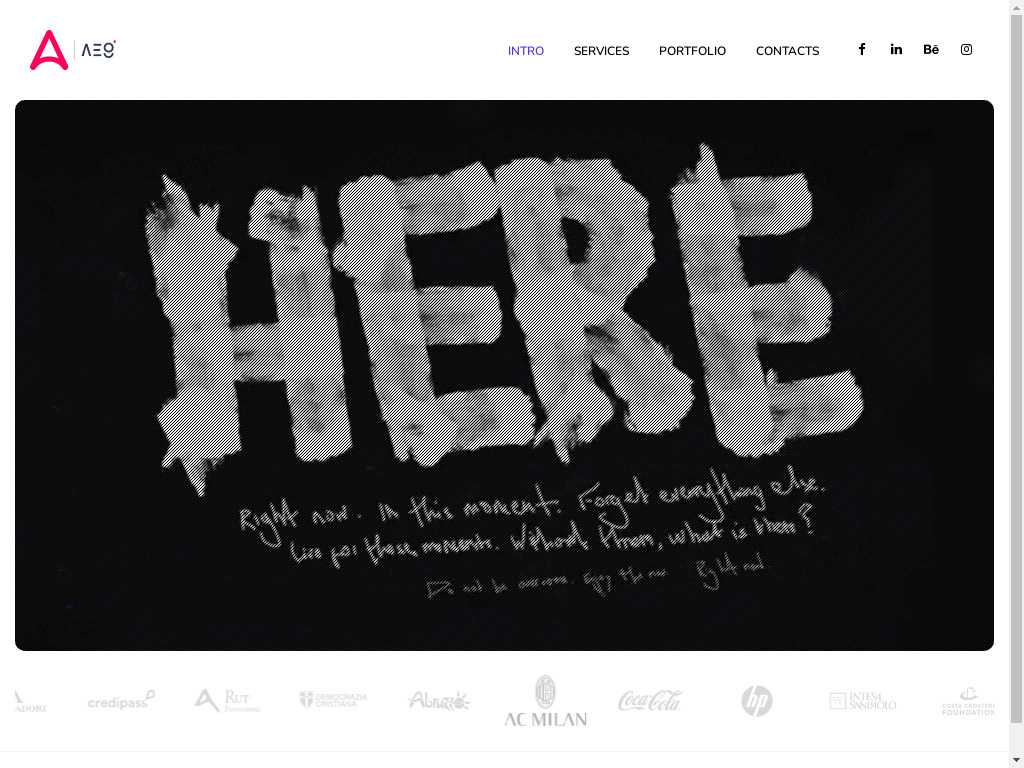Click the Coca-Cola client logo

click(x=650, y=701)
